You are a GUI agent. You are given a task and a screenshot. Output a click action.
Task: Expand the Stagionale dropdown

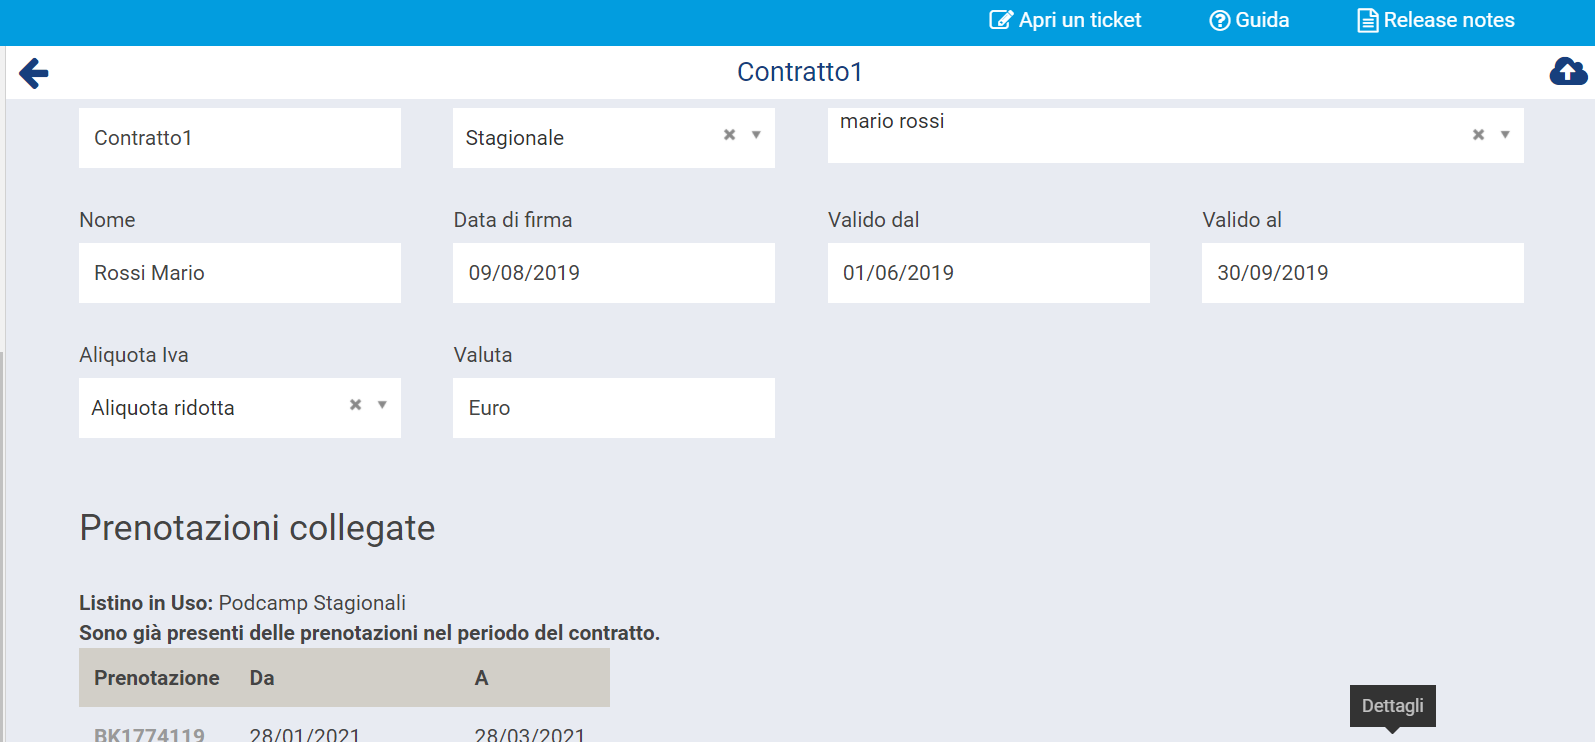coord(756,135)
